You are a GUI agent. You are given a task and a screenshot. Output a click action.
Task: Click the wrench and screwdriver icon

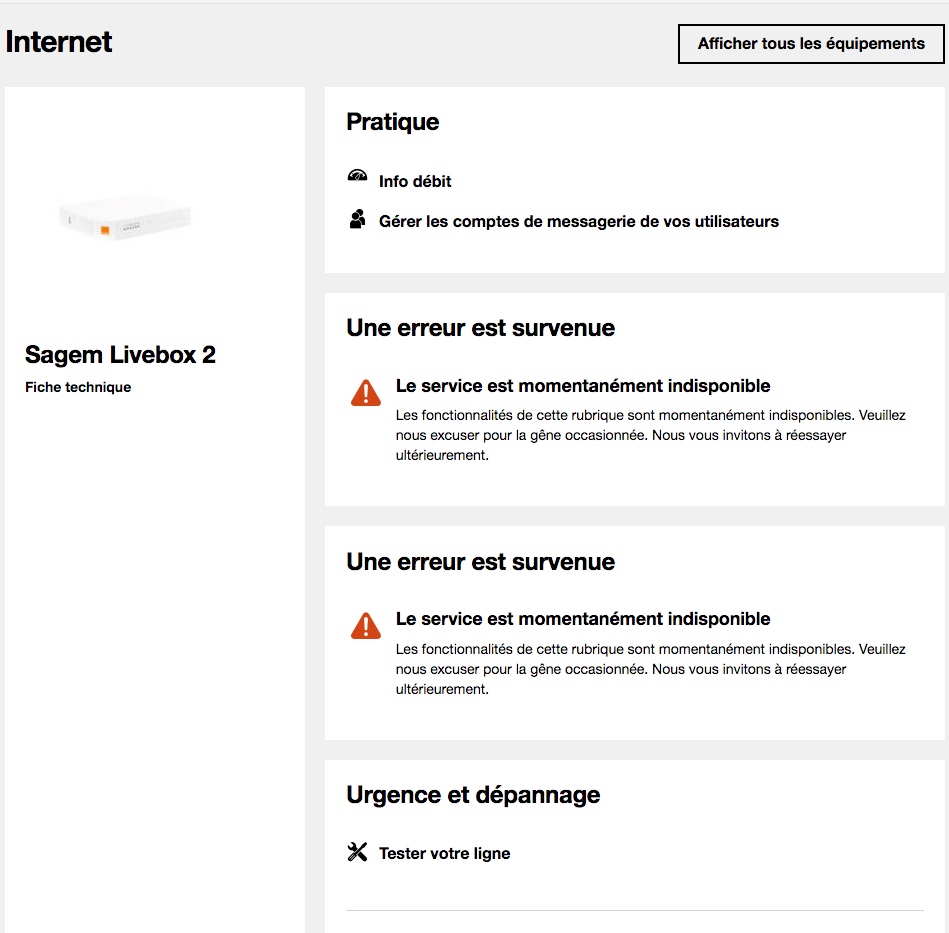coord(357,852)
